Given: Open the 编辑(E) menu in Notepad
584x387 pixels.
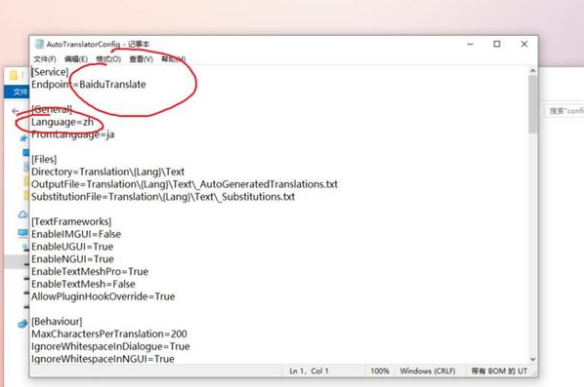Looking at the screenshot, I should point(76,59).
